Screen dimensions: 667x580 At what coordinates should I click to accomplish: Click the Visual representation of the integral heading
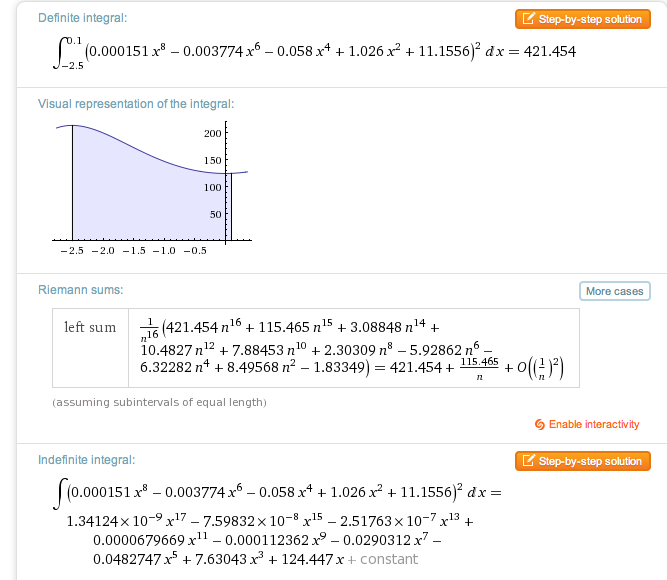click(136, 104)
